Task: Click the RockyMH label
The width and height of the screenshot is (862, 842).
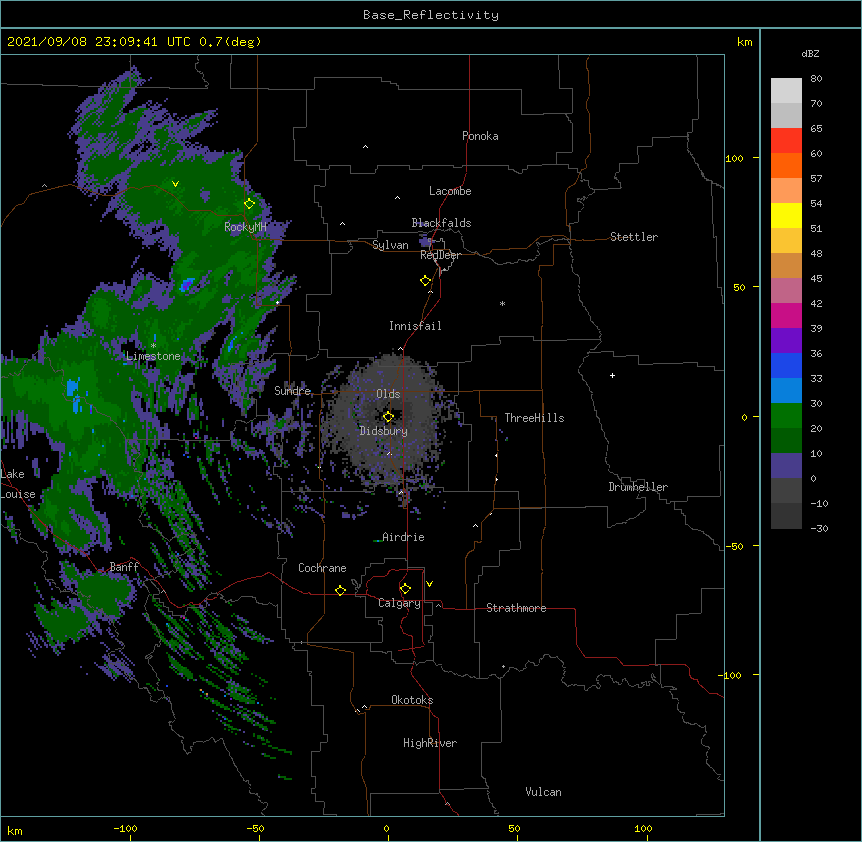Action: (x=245, y=227)
